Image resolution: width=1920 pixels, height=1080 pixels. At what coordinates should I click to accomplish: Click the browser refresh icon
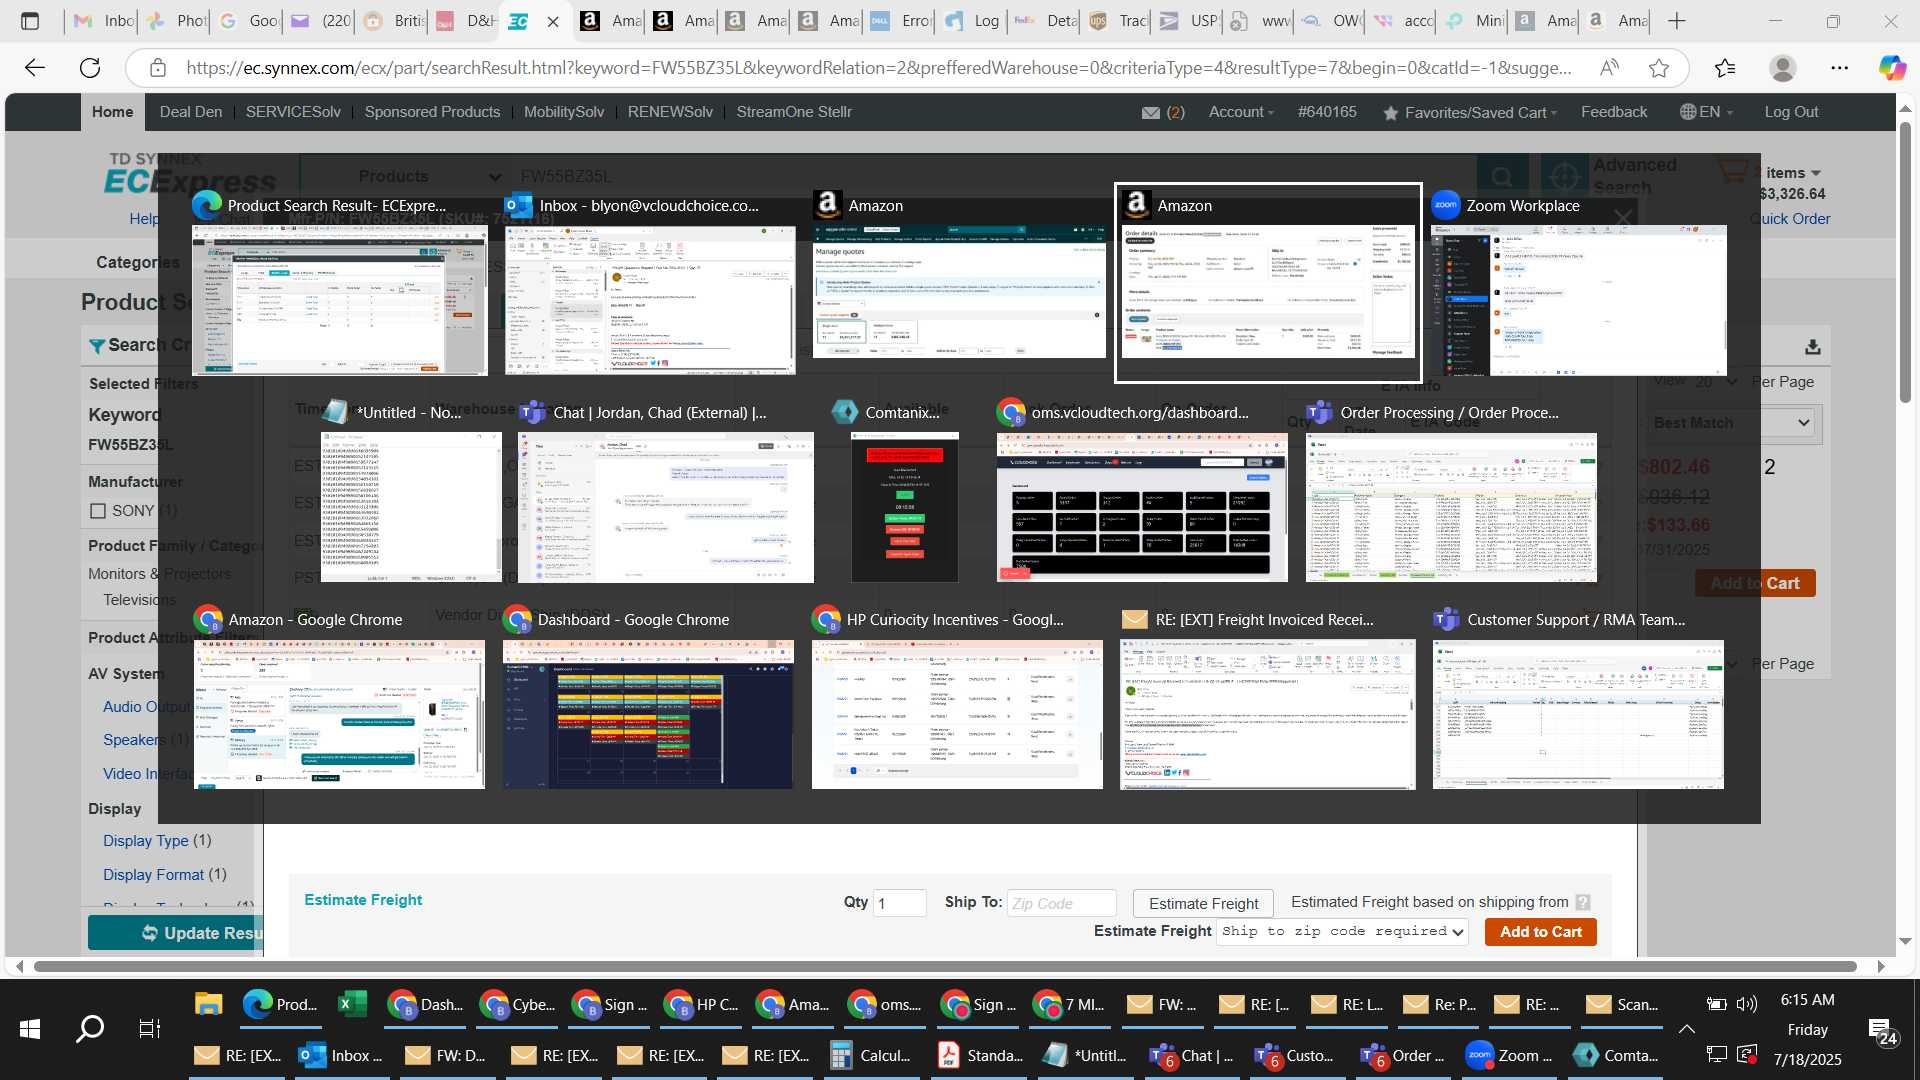pyautogui.click(x=90, y=68)
